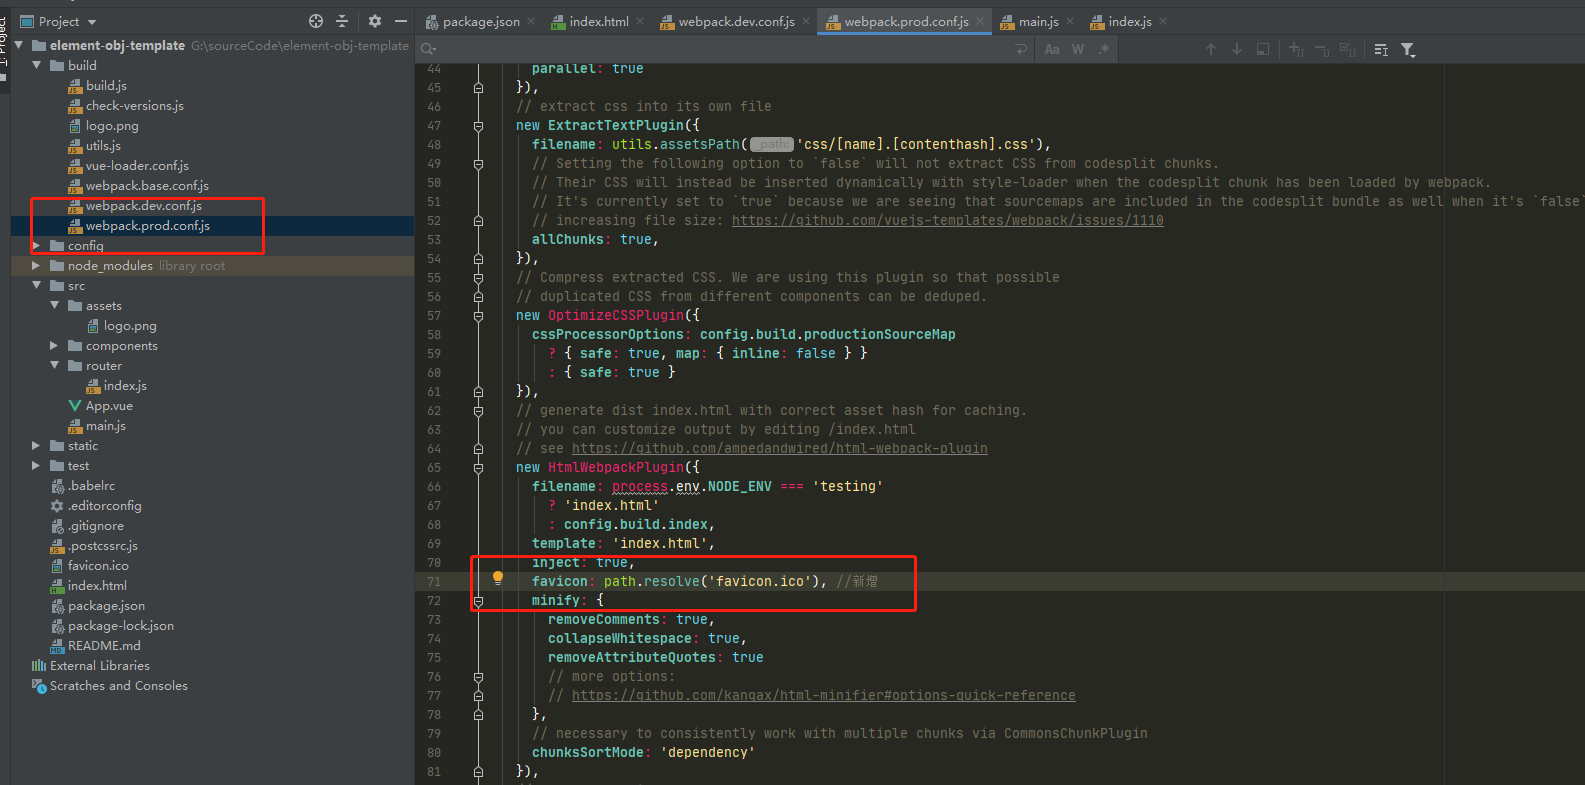The height and width of the screenshot is (785, 1585).
Task: Click the lightbulb intention icon on line 71
Action: (x=498, y=578)
